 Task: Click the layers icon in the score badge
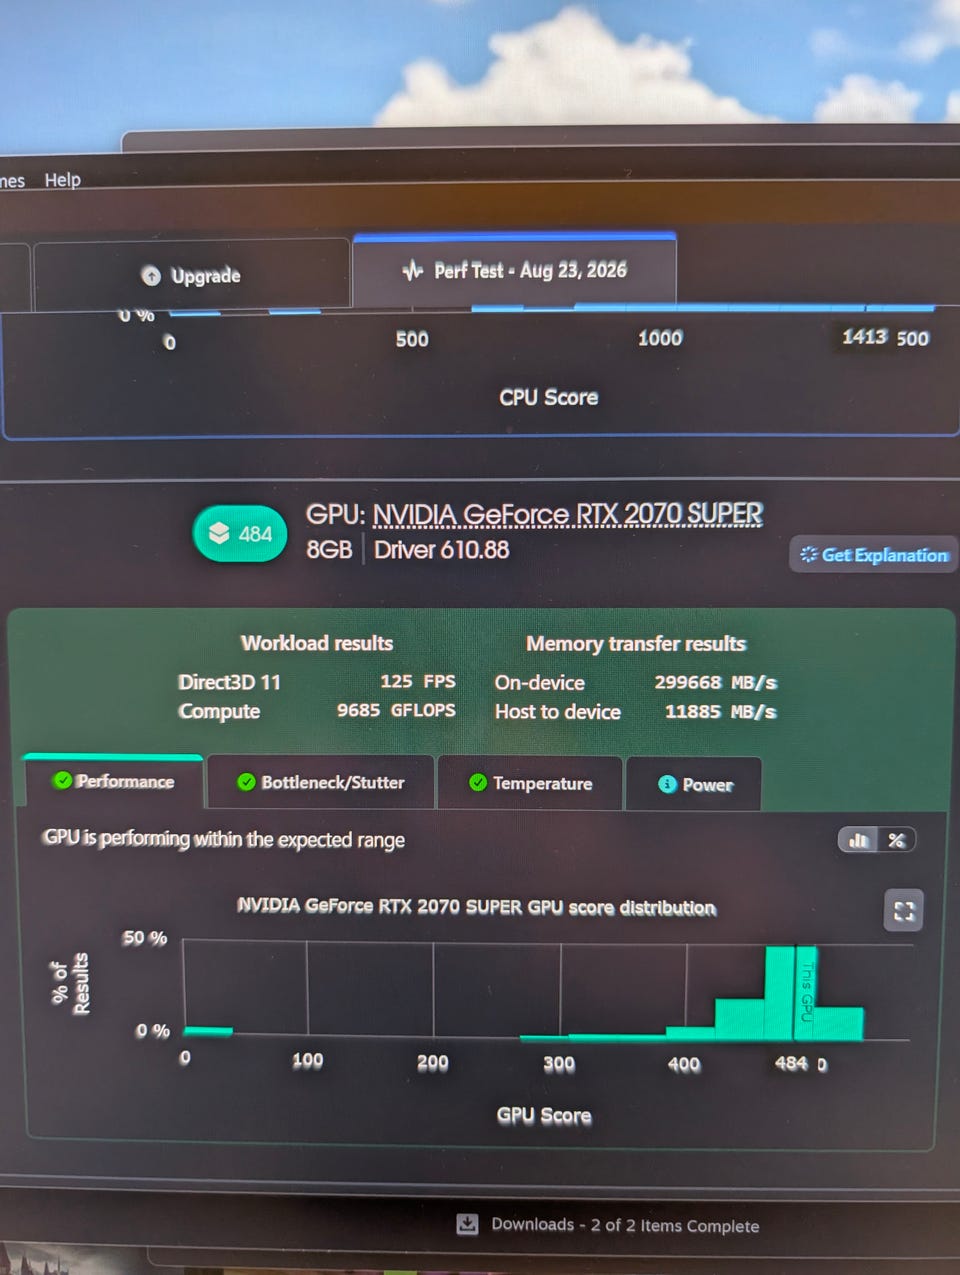[x=219, y=533]
